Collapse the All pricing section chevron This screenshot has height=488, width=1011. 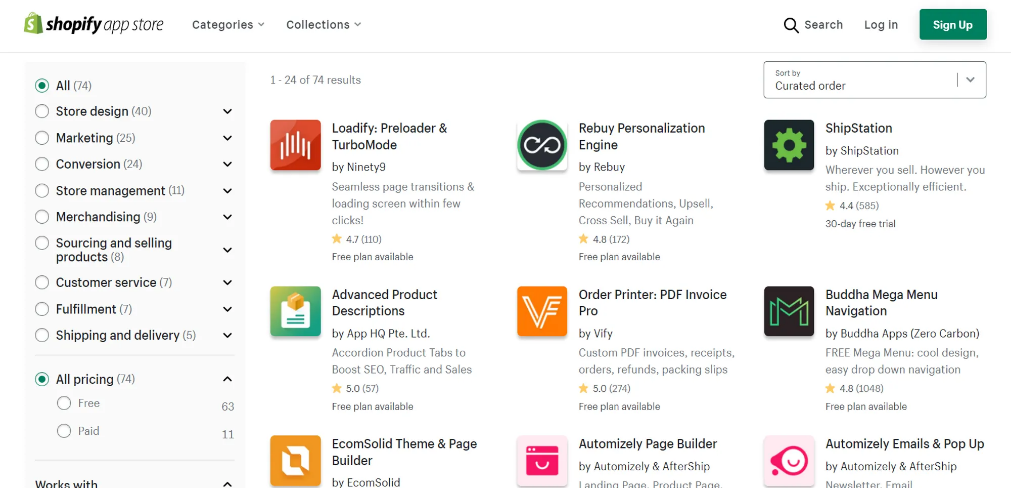click(227, 379)
